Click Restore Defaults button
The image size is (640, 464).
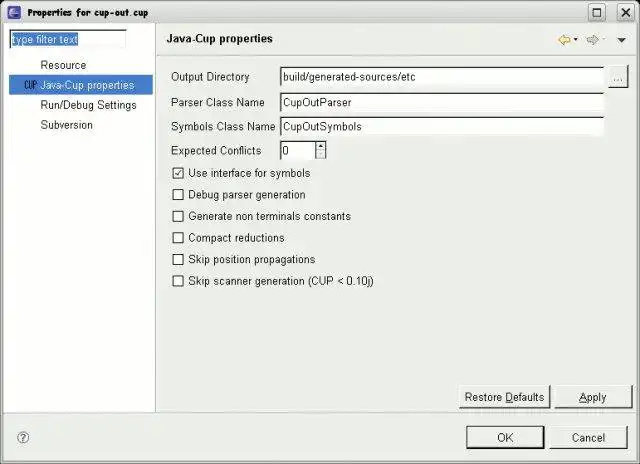[x=504, y=397]
